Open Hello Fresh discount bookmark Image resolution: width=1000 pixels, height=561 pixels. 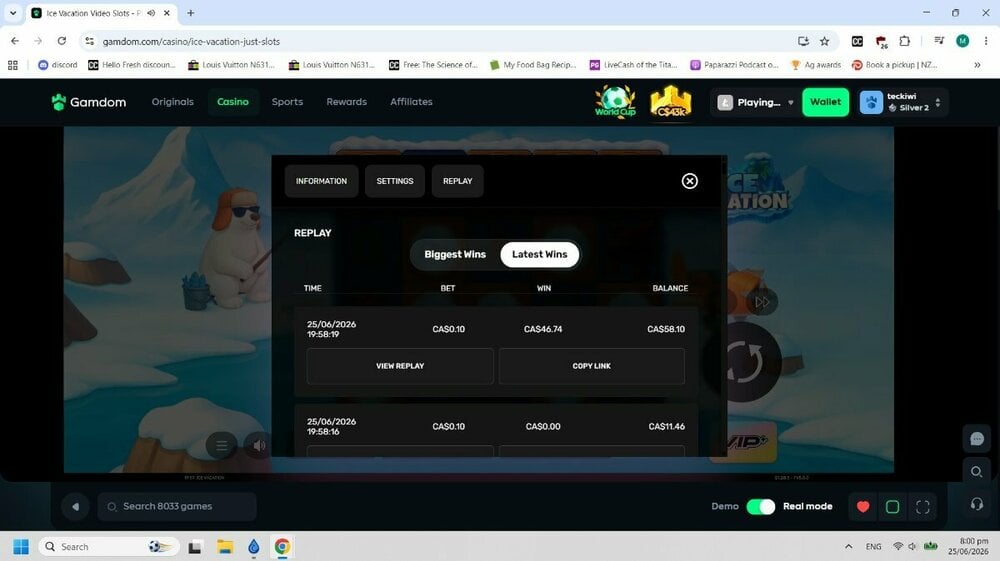point(132,65)
